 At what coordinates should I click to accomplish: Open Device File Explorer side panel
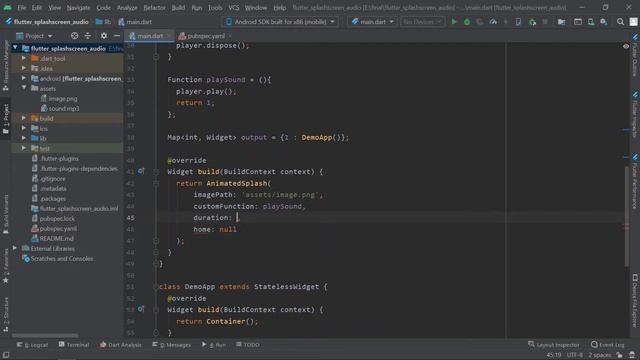tap(635, 300)
